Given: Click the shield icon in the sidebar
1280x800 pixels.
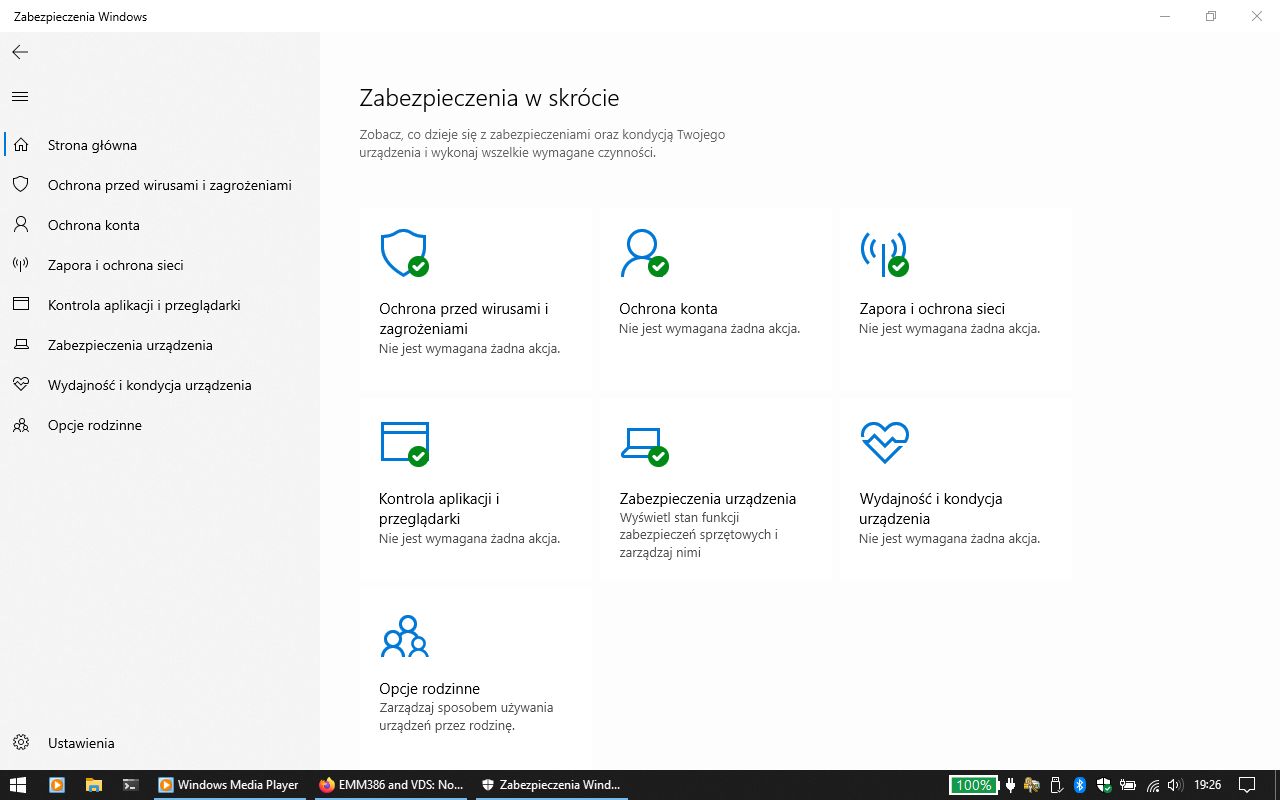Looking at the screenshot, I should click(x=20, y=185).
